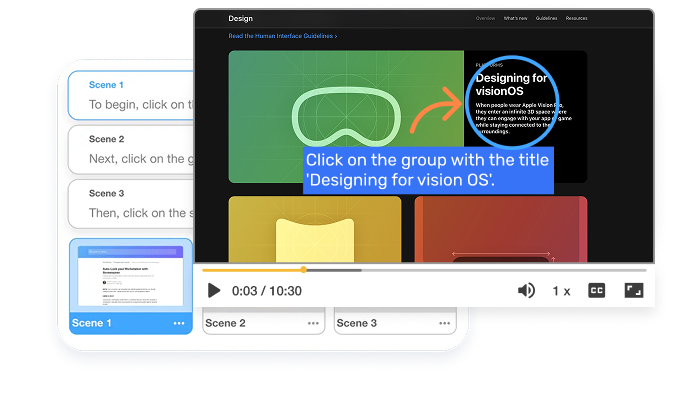The image size is (679, 398).
Task: Open the Guidelines nav item
Action: (546, 18)
